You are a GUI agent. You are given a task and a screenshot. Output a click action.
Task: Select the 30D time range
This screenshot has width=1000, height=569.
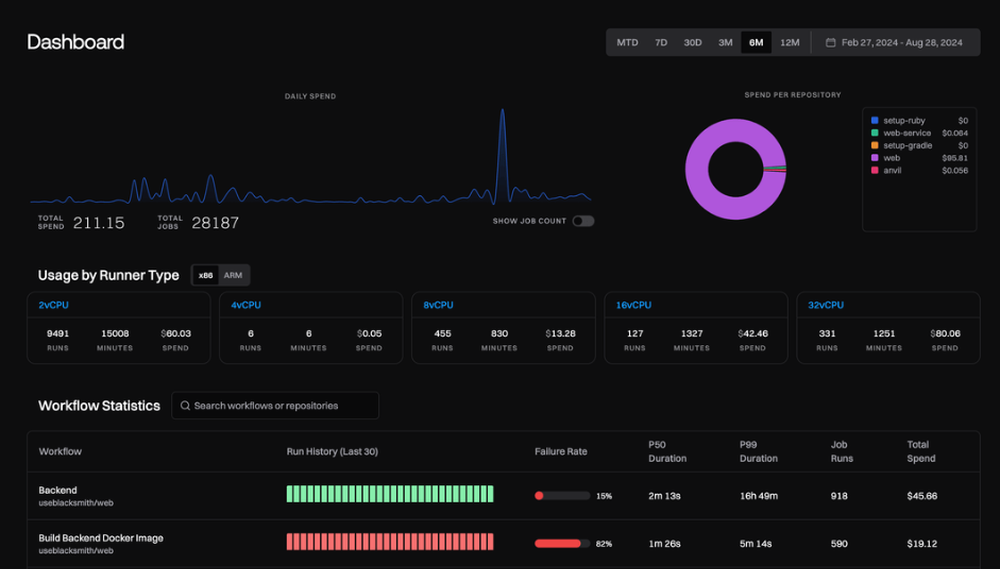tap(693, 43)
